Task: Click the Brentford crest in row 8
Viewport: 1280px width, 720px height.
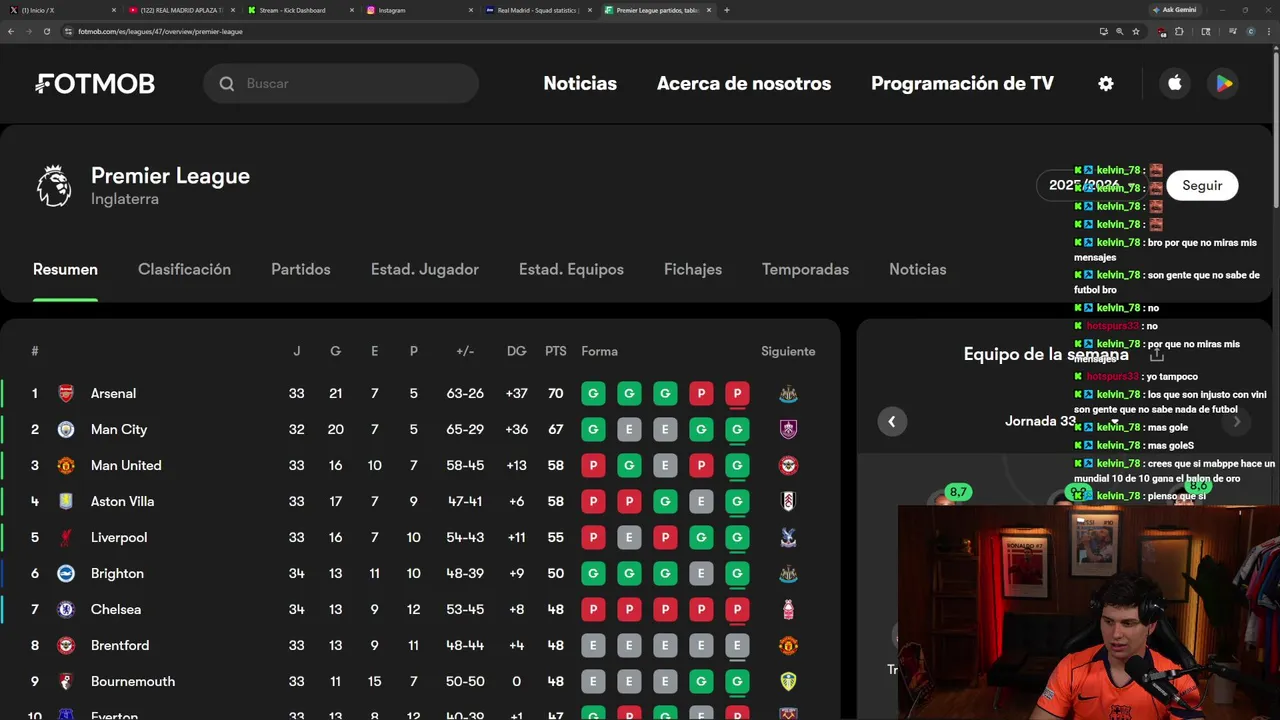Action: click(x=66, y=646)
